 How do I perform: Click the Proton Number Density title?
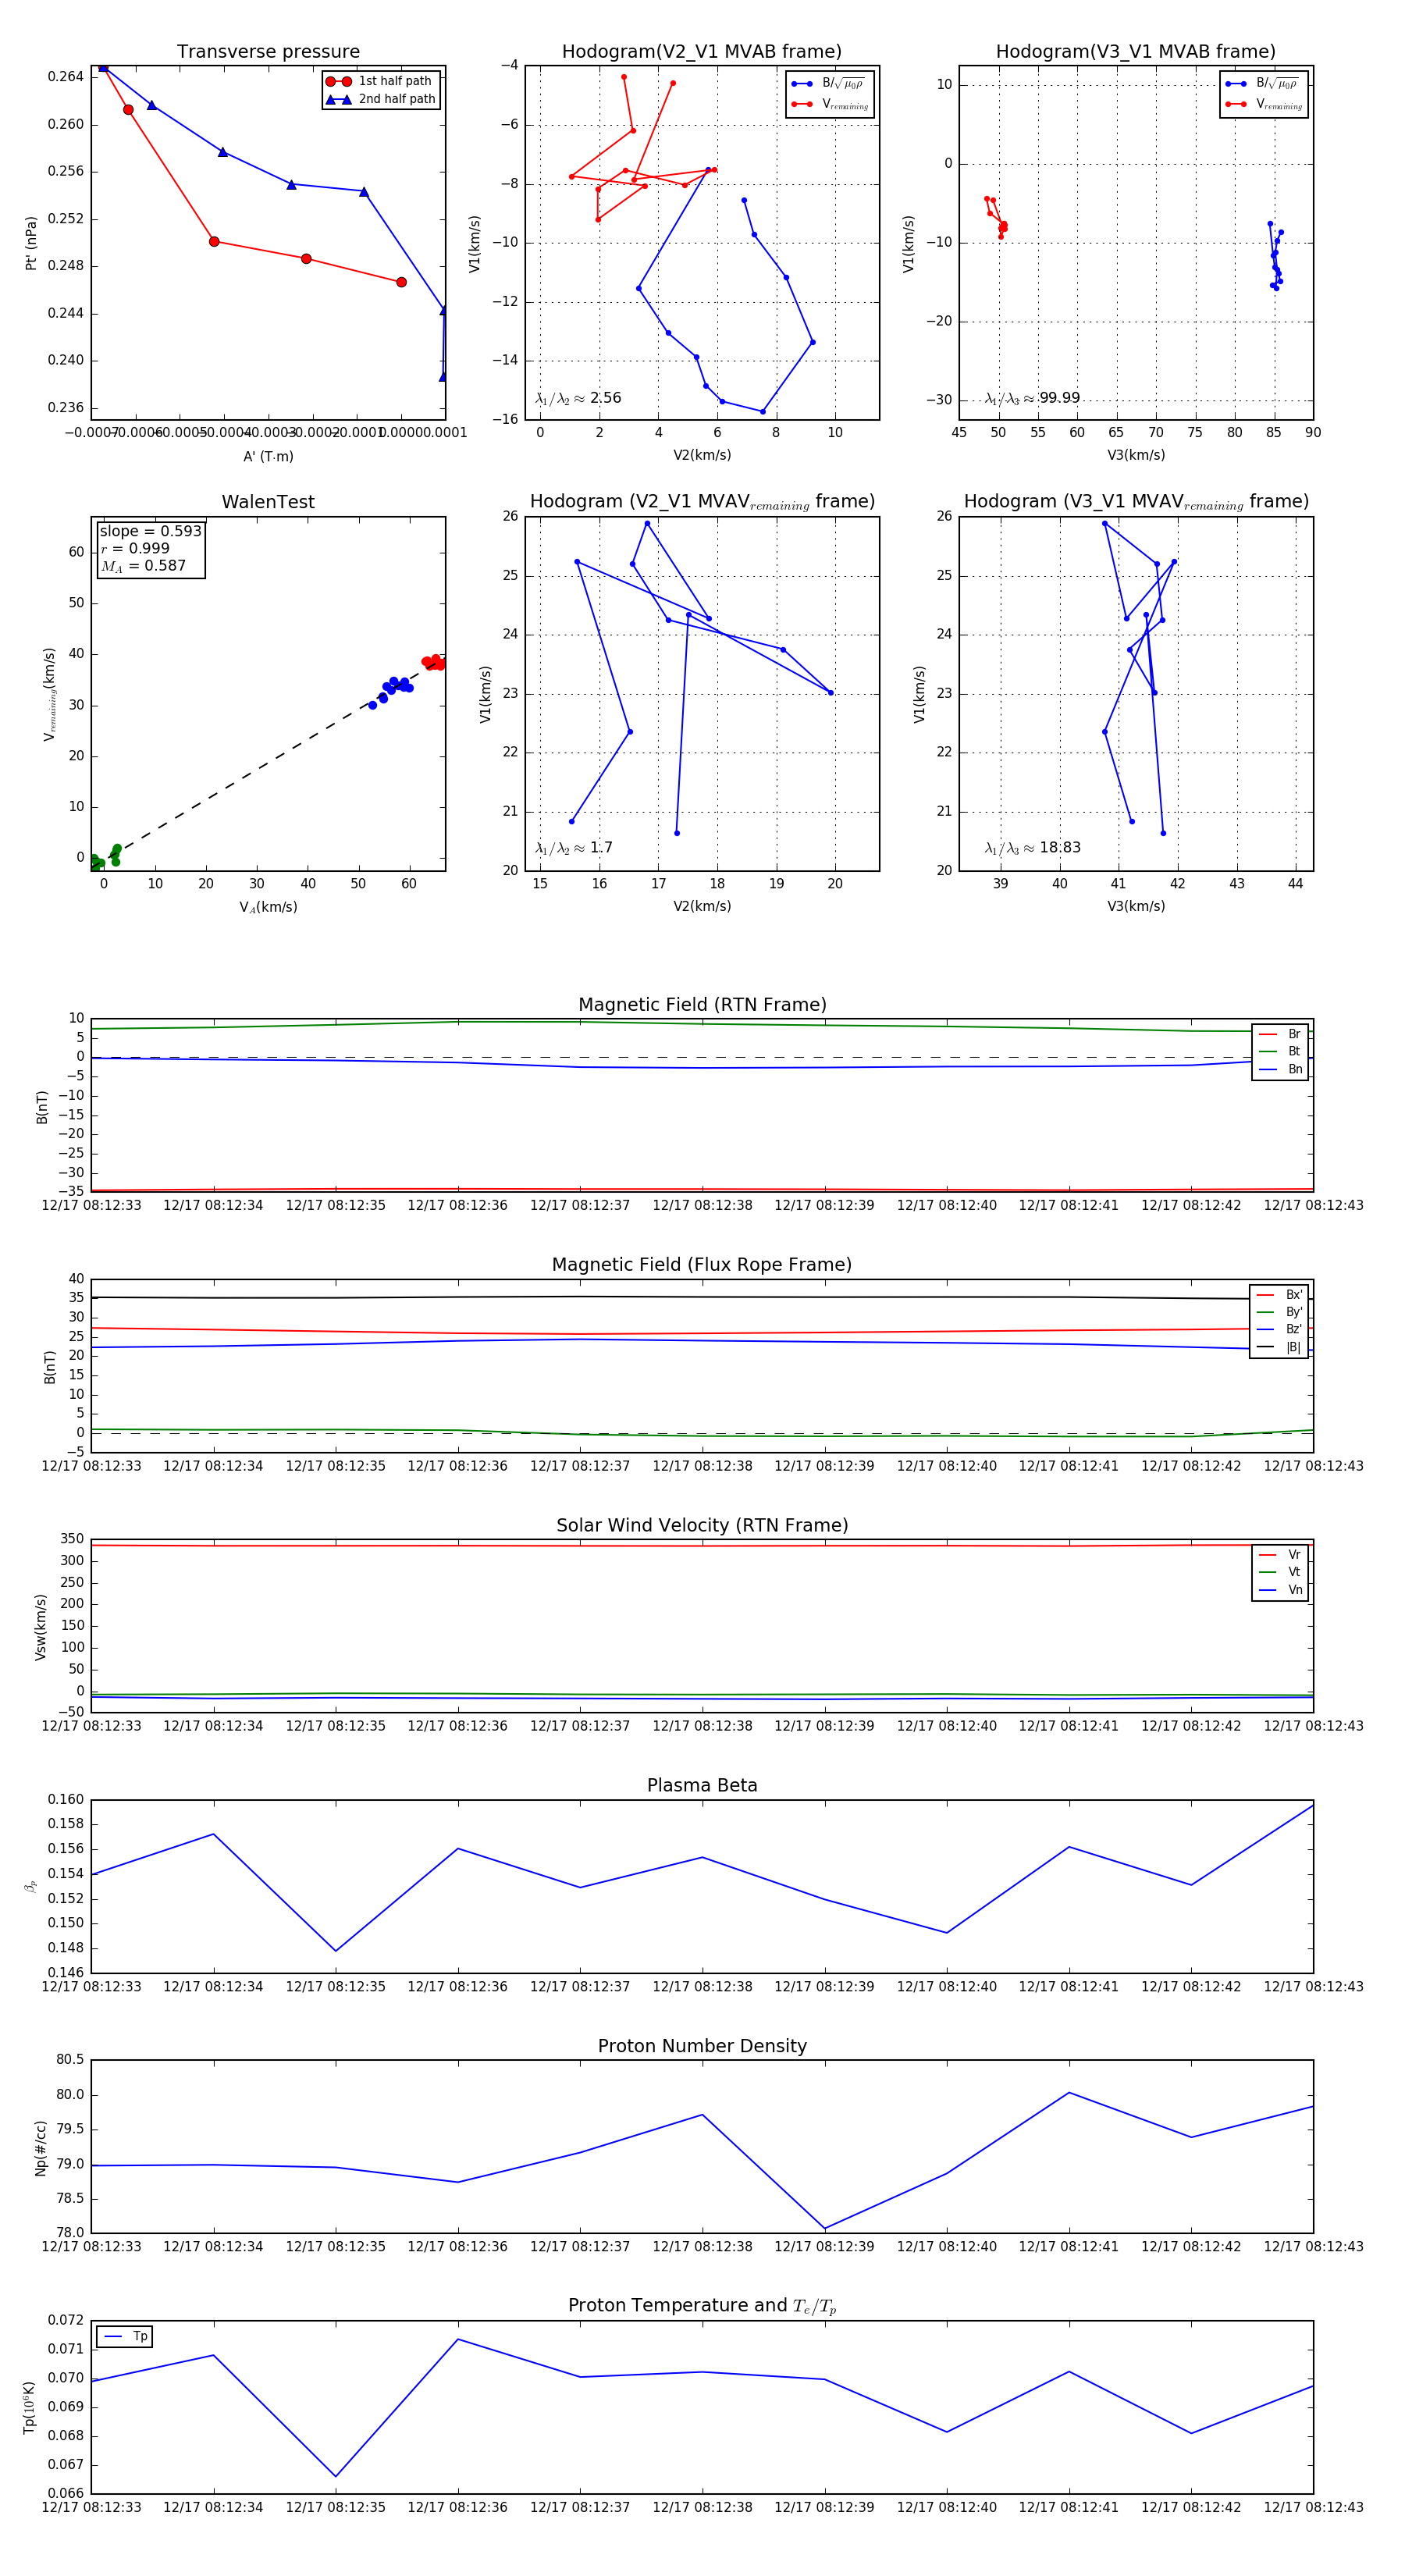(702, 2045)
